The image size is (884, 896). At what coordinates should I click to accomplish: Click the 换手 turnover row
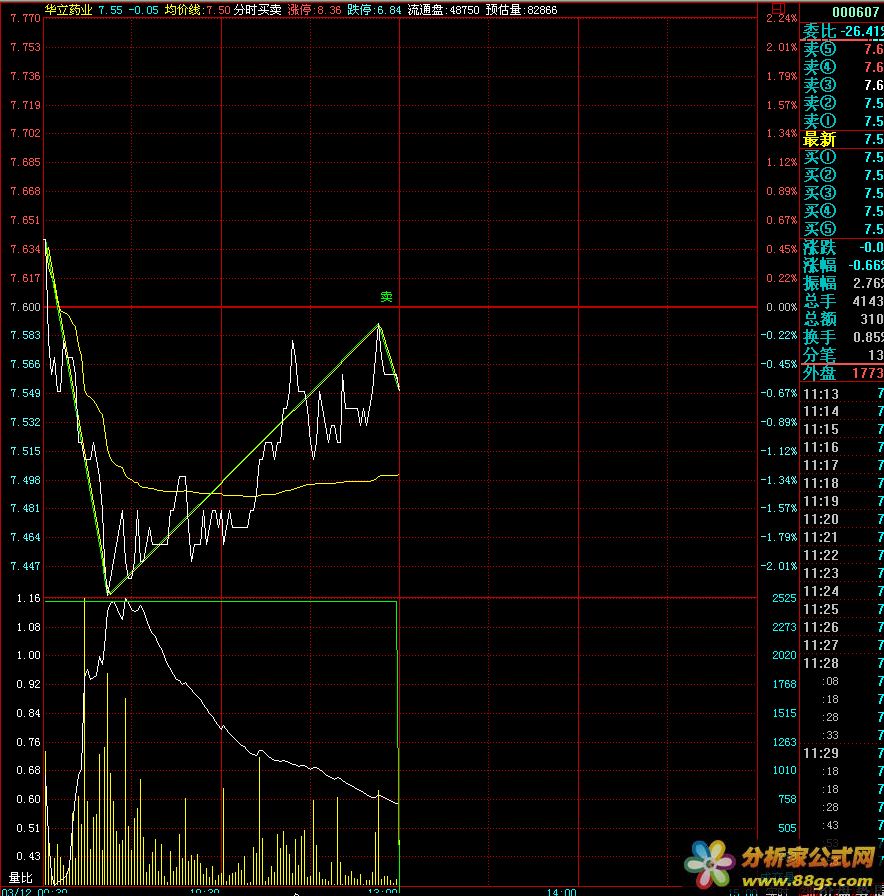pos(842,337)
